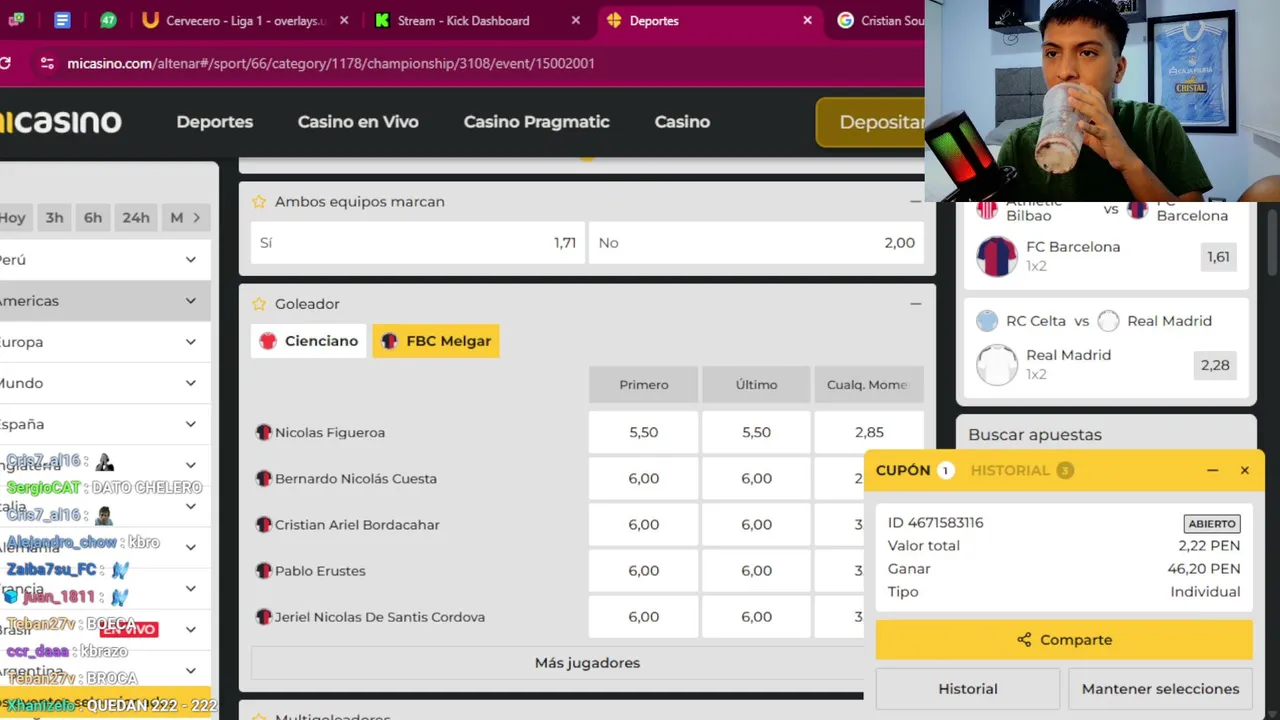The width and height of the screenshot is (1280, 720).
Task: Pick Nicolas Figueroa Último odds 5,50
Action: [756, 432]
